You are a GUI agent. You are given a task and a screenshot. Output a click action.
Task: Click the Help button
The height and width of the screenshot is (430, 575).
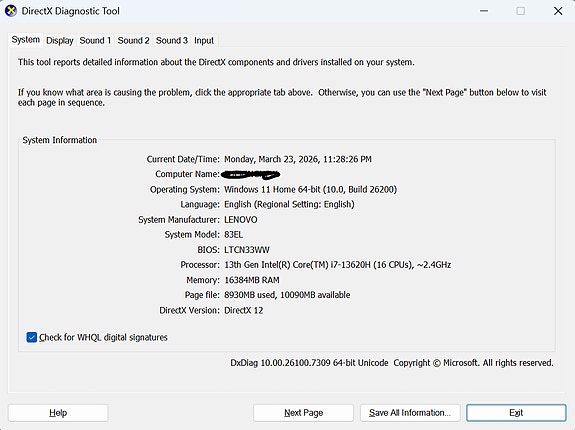58,413
